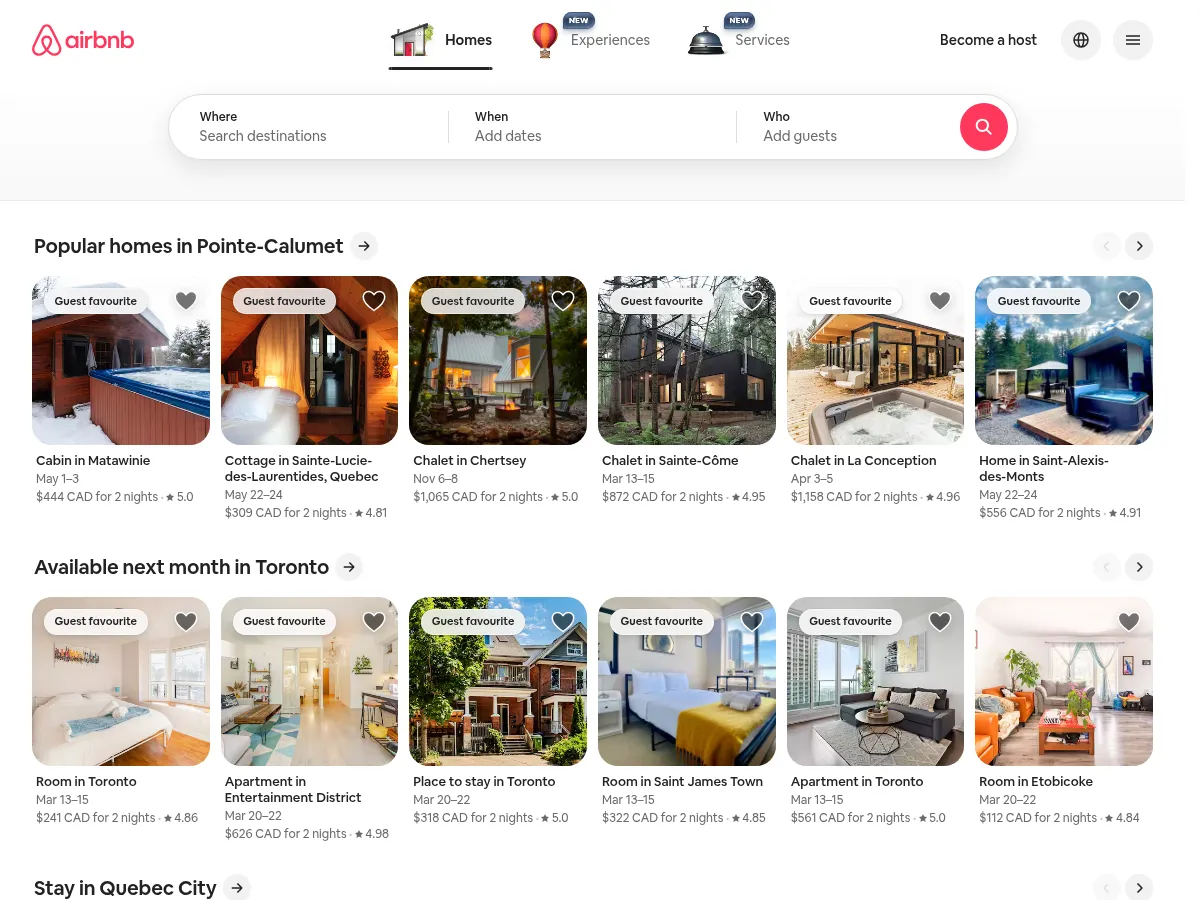
Task: Expand the Stay in Quebec City section
Action: pos(237,887)
